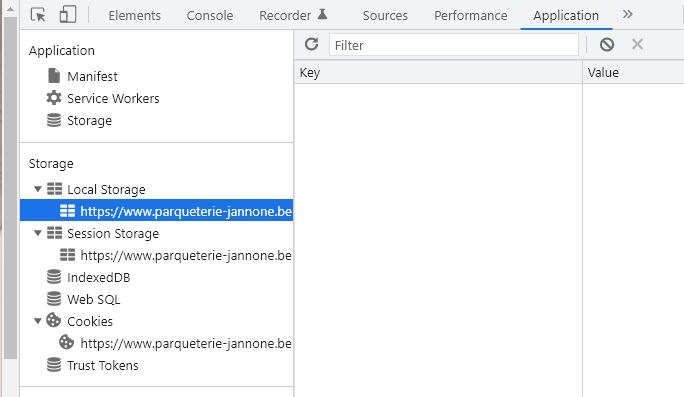684x397 pixels.
Task: Show more tabs with the chevron
Action: [627, 14]
